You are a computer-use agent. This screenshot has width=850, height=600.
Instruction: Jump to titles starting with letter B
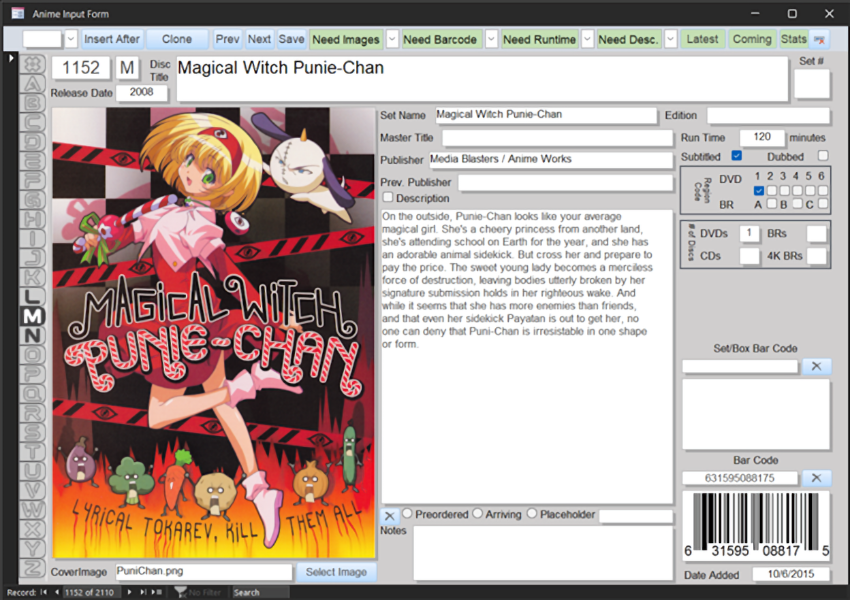[33, 102]
